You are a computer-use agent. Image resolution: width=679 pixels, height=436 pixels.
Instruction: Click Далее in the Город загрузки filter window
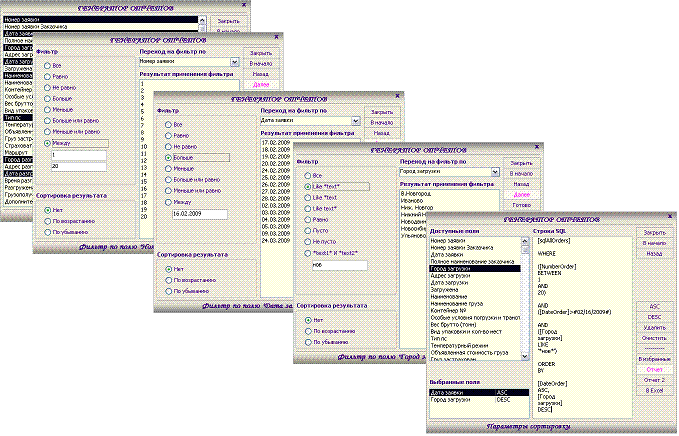pyautogui.click(x=521, y=194)
